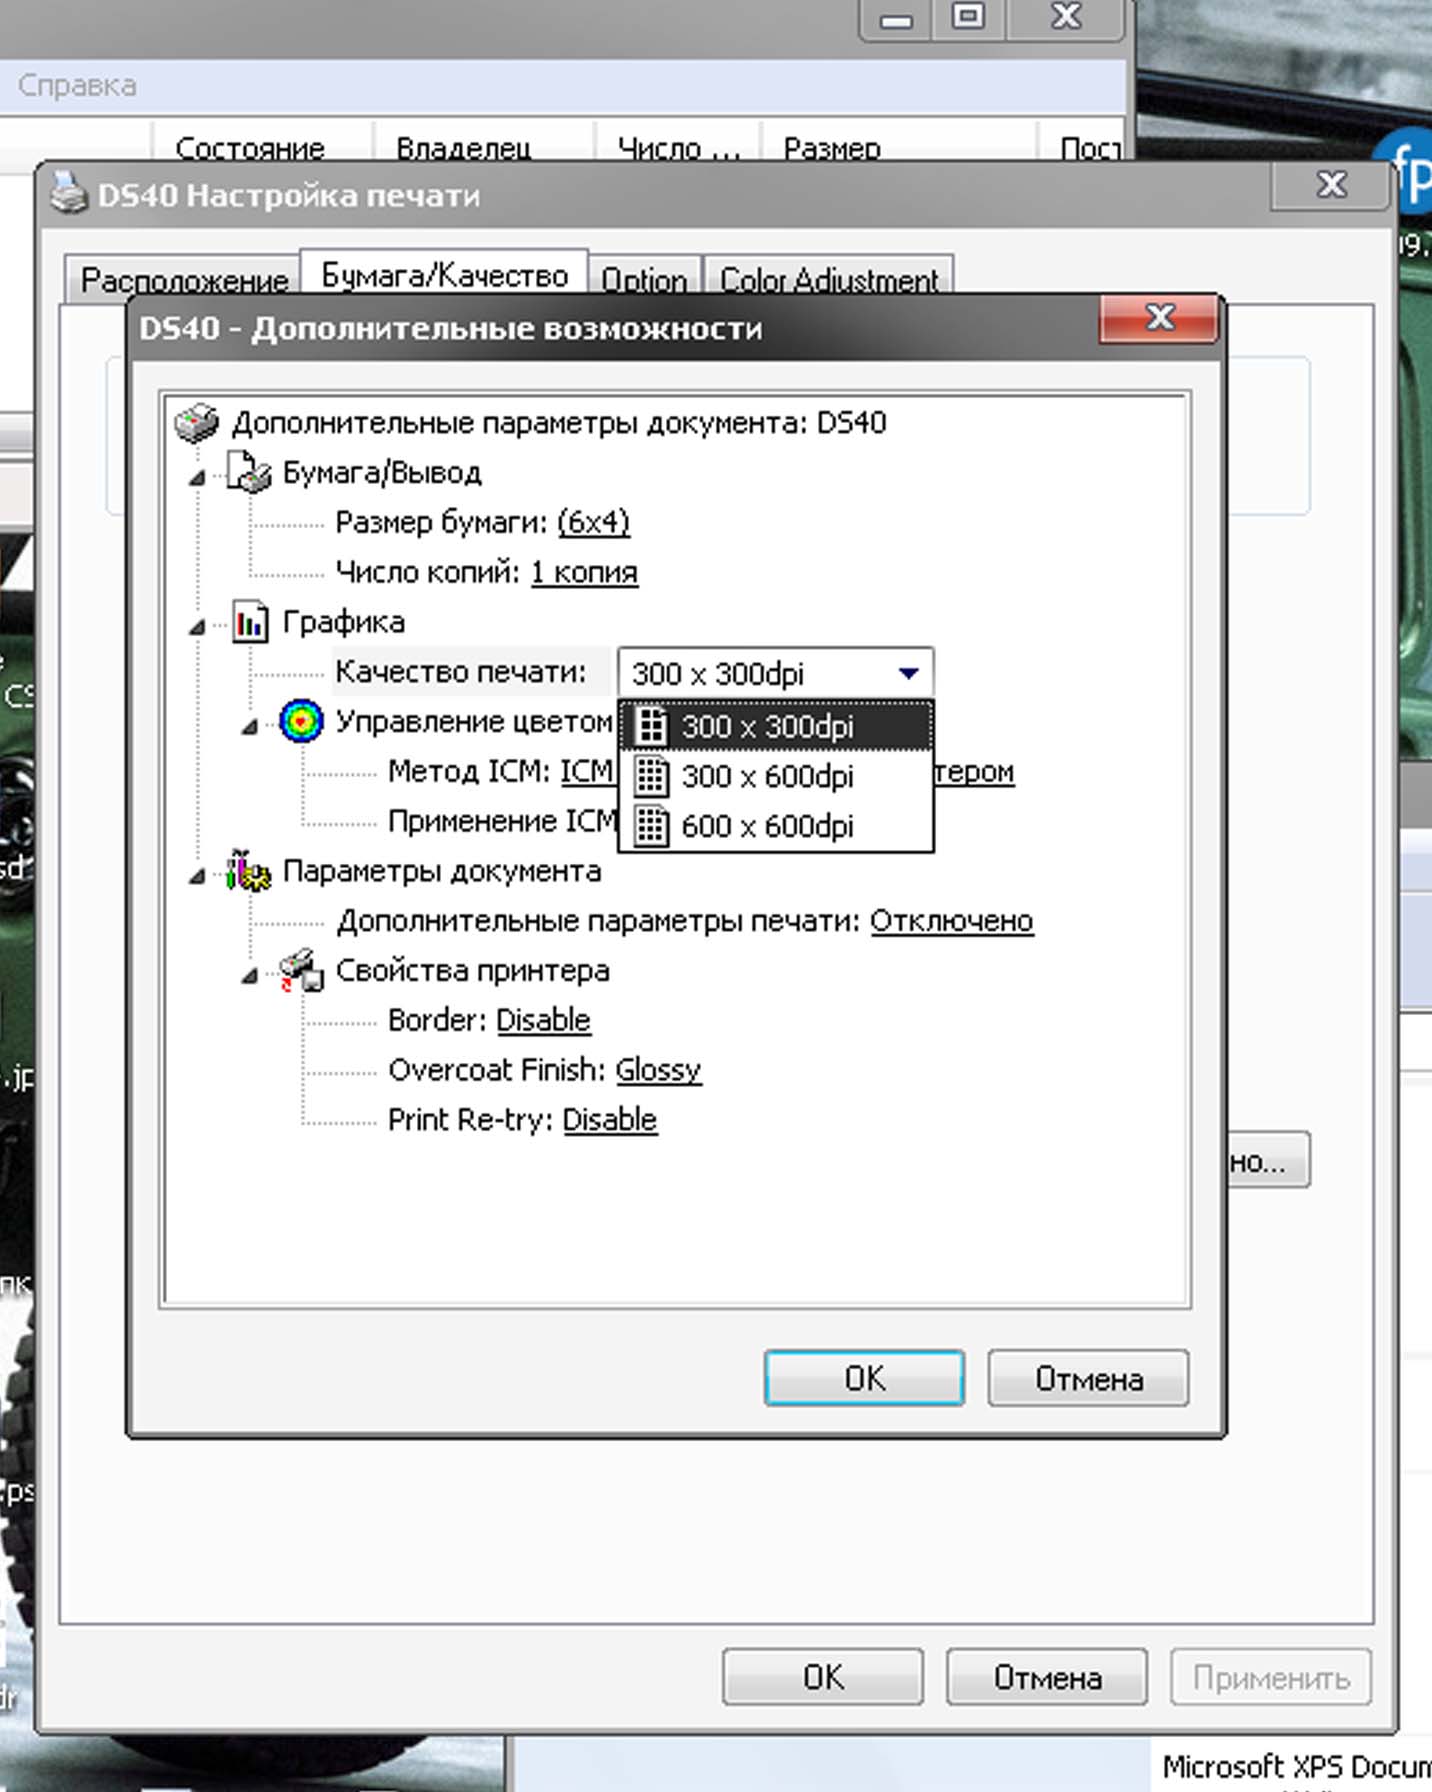Open the Качество печати dropdown arrow
1432x1792 pixels.
[908, 673]
